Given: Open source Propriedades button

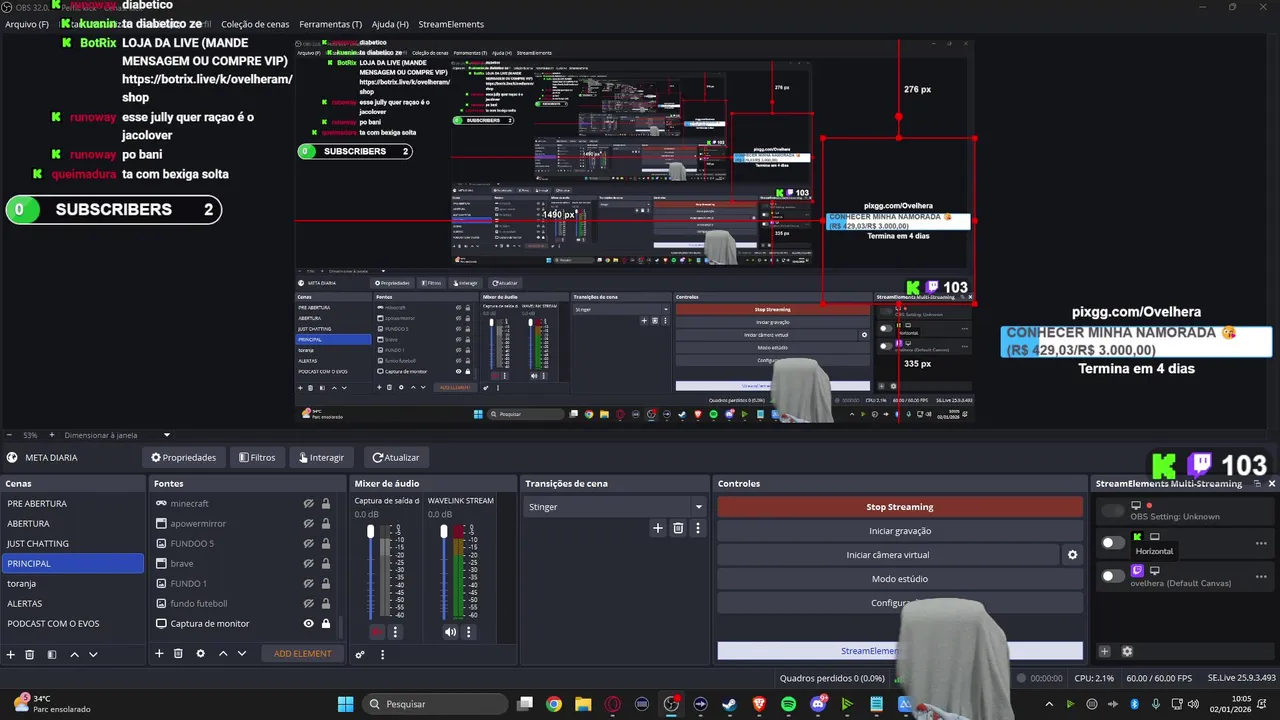Looking at the screenshot, I should [184, 457].
